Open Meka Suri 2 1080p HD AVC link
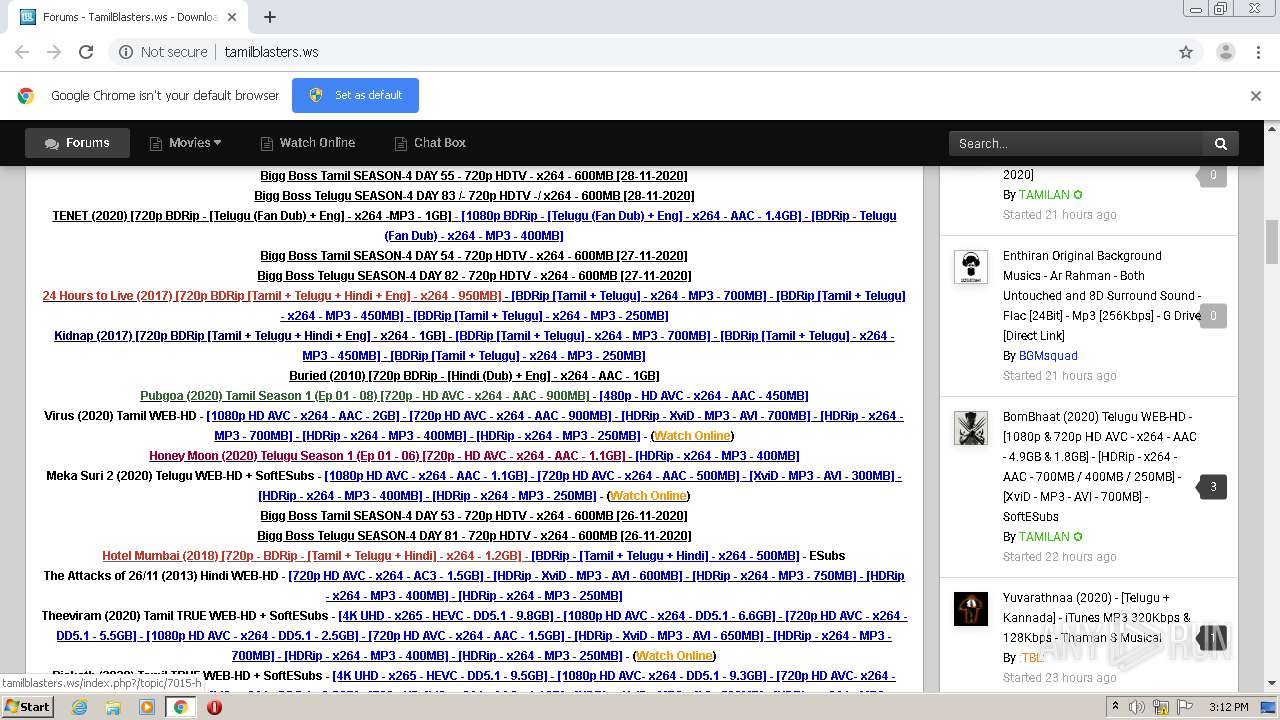 point(423,476)
